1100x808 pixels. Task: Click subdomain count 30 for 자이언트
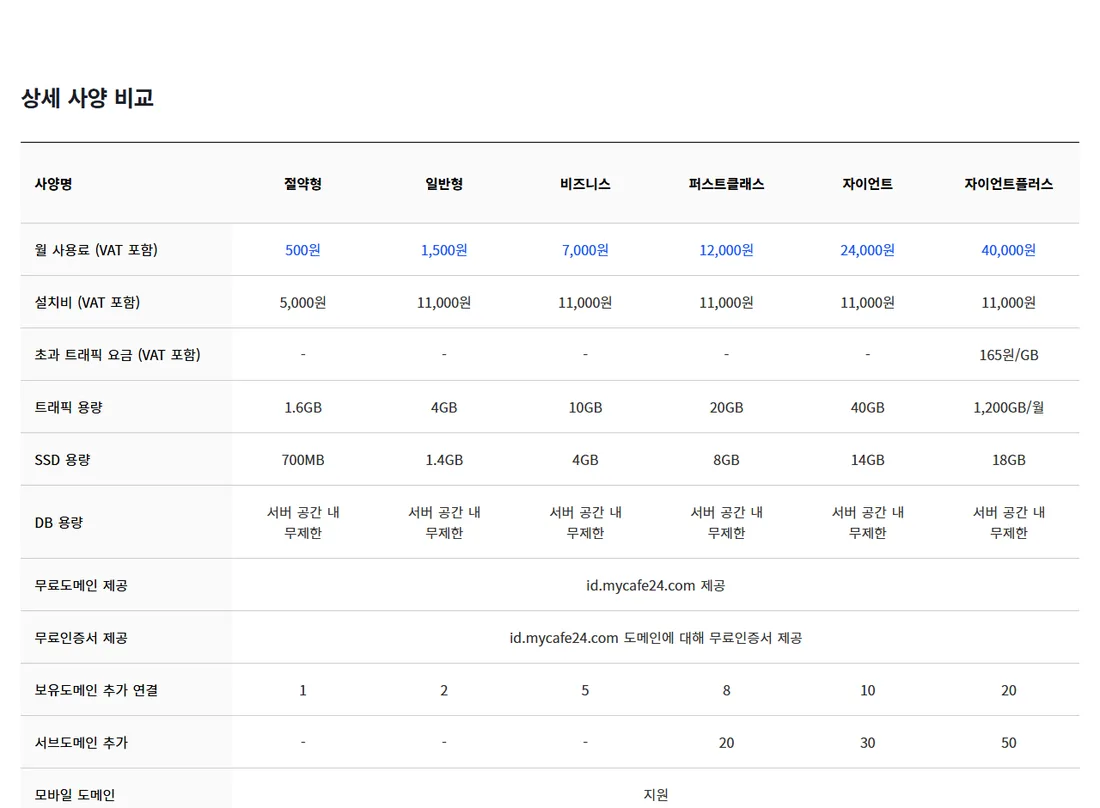[x=867, y=743]
